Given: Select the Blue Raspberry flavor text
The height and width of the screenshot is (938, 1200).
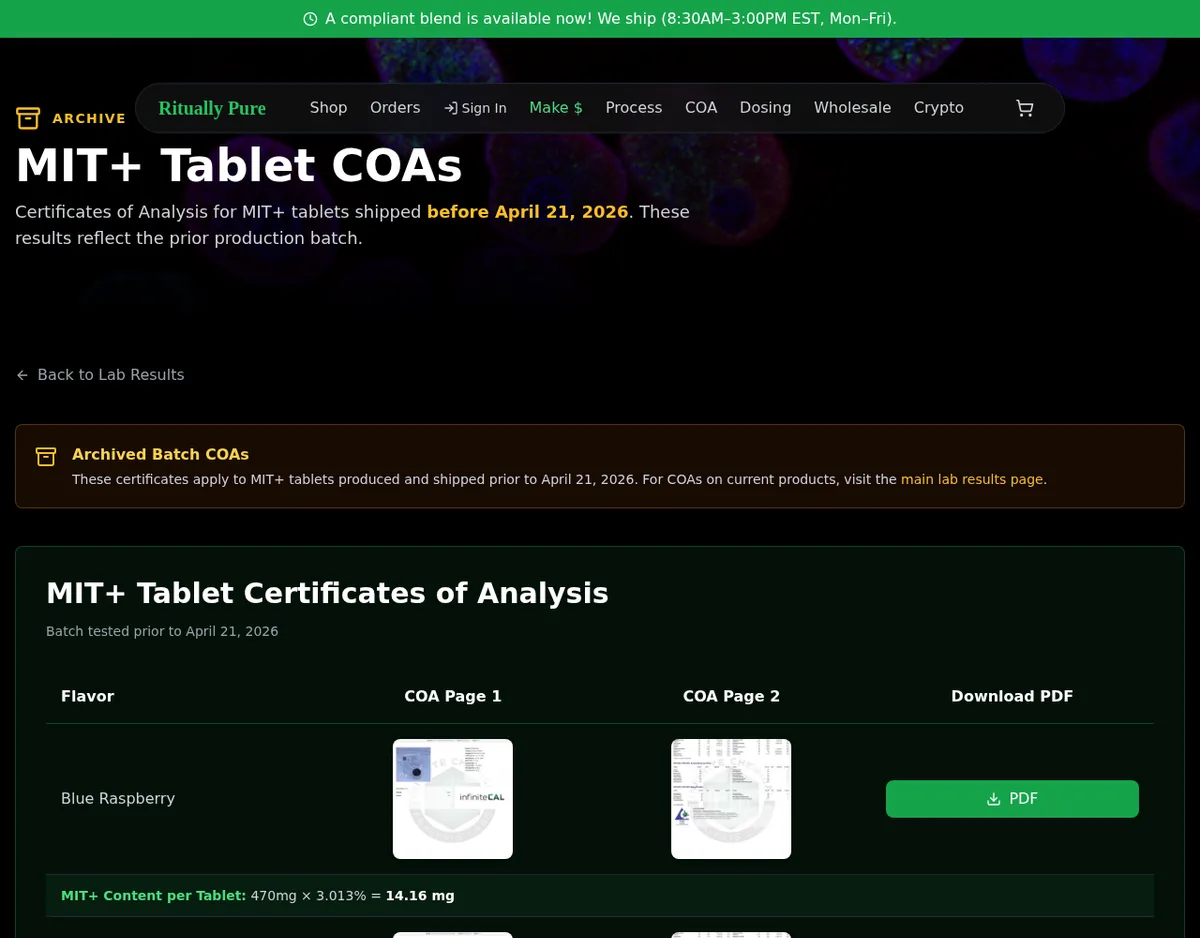Looking at the screenshot, I should (x=118, y=799).
